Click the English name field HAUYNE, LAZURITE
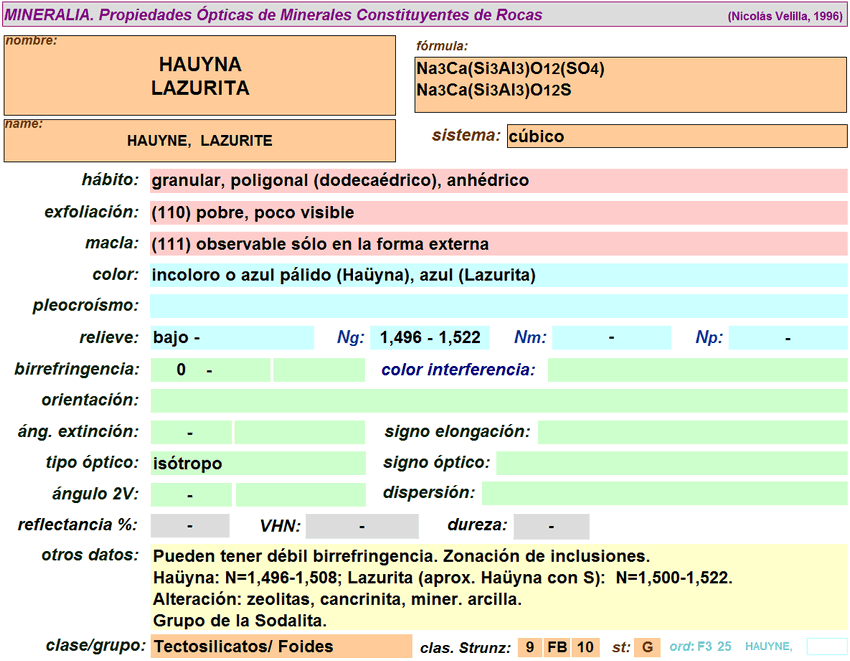Screen dimensions: 850x661 click(200, 141)
